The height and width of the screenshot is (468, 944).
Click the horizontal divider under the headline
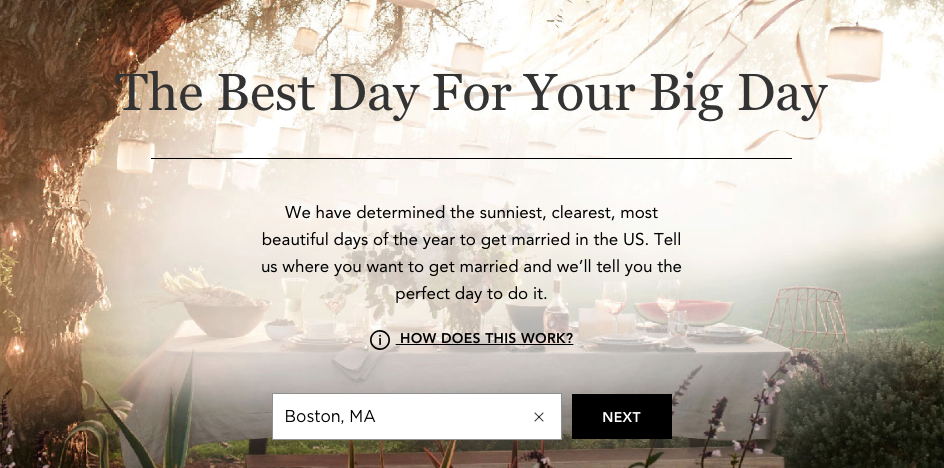pos(471,158)
